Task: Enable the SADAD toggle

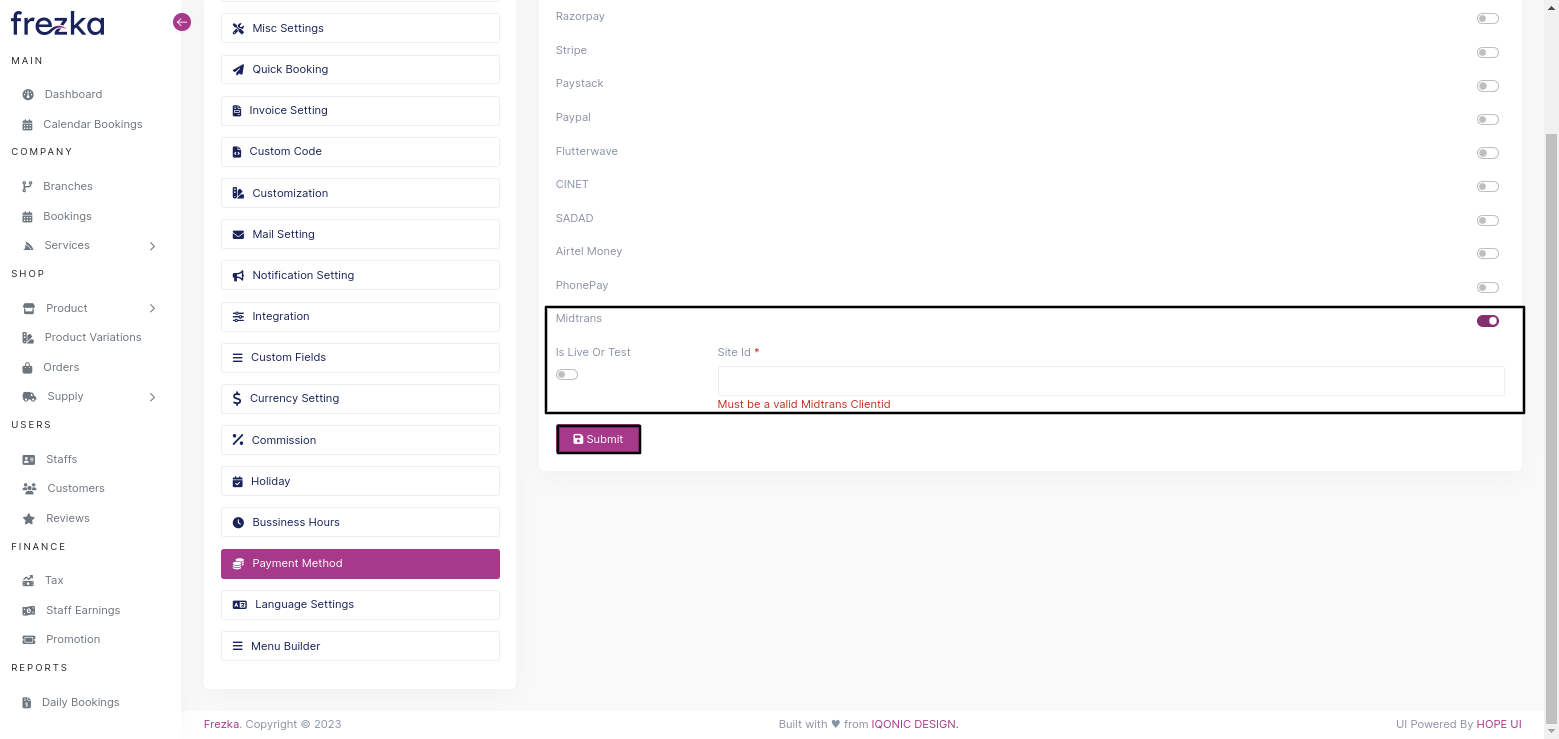Action: coord(1487,220)
